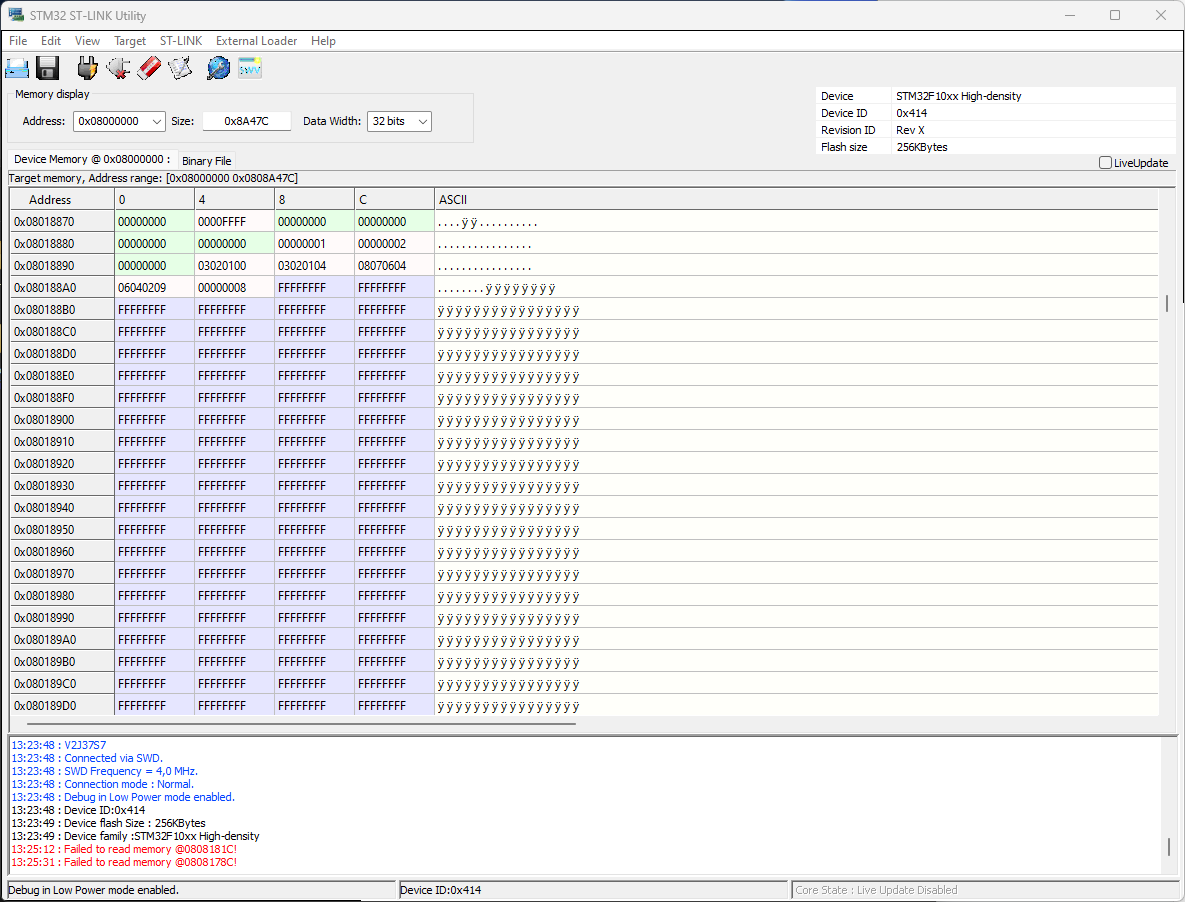Select cell 00000001 in row 0x08018880

click(x=314, y=244)
